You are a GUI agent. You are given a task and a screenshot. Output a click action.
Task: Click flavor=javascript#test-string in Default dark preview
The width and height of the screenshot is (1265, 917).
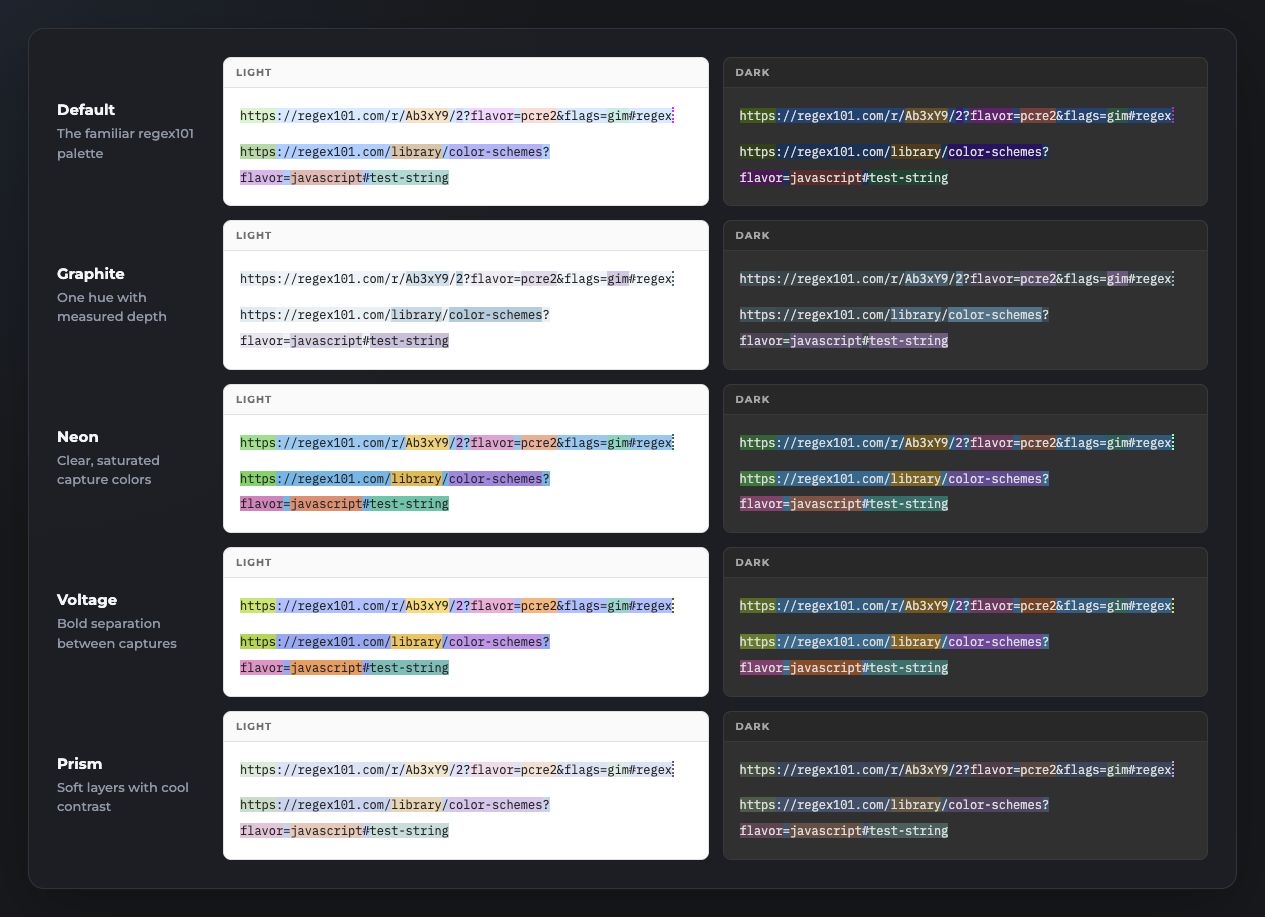tap(844, 178)
